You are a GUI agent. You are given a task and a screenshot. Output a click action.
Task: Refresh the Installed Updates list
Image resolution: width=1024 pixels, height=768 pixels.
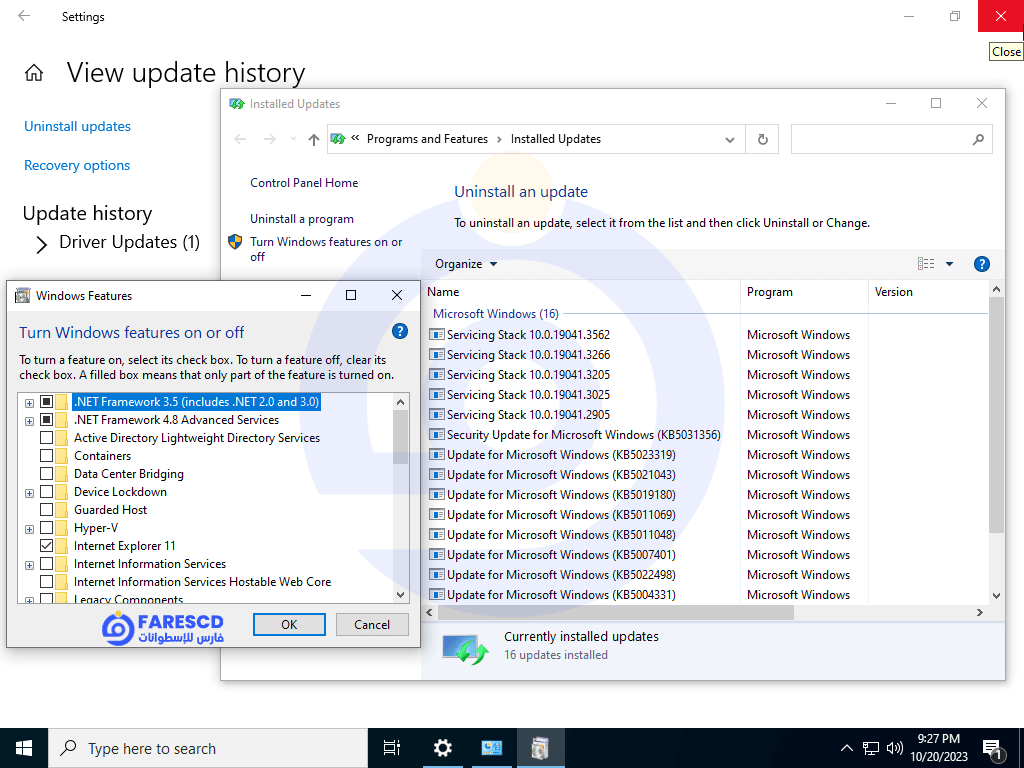[762, 139]
